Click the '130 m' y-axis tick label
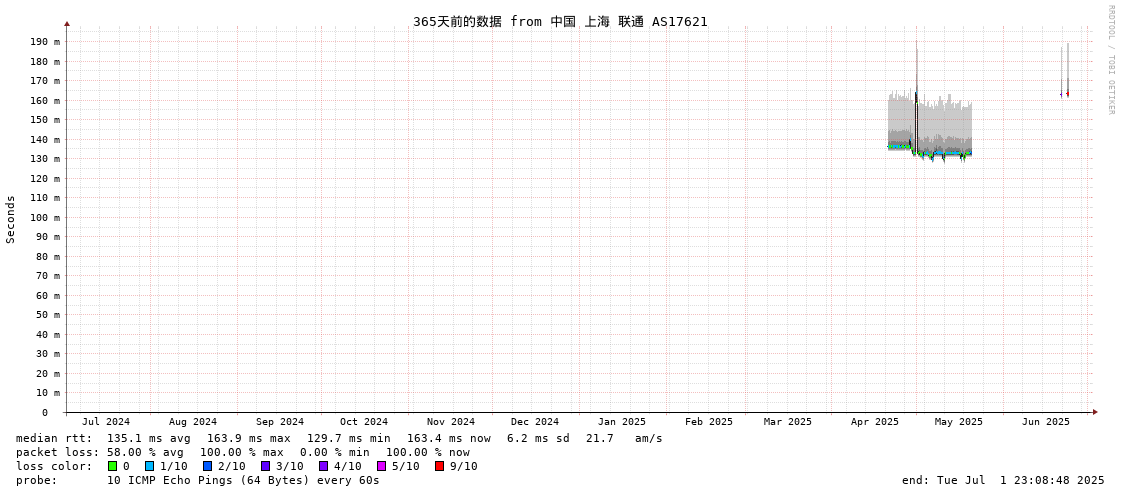This screenshot has width=1121, height=494. click(45, 159)
